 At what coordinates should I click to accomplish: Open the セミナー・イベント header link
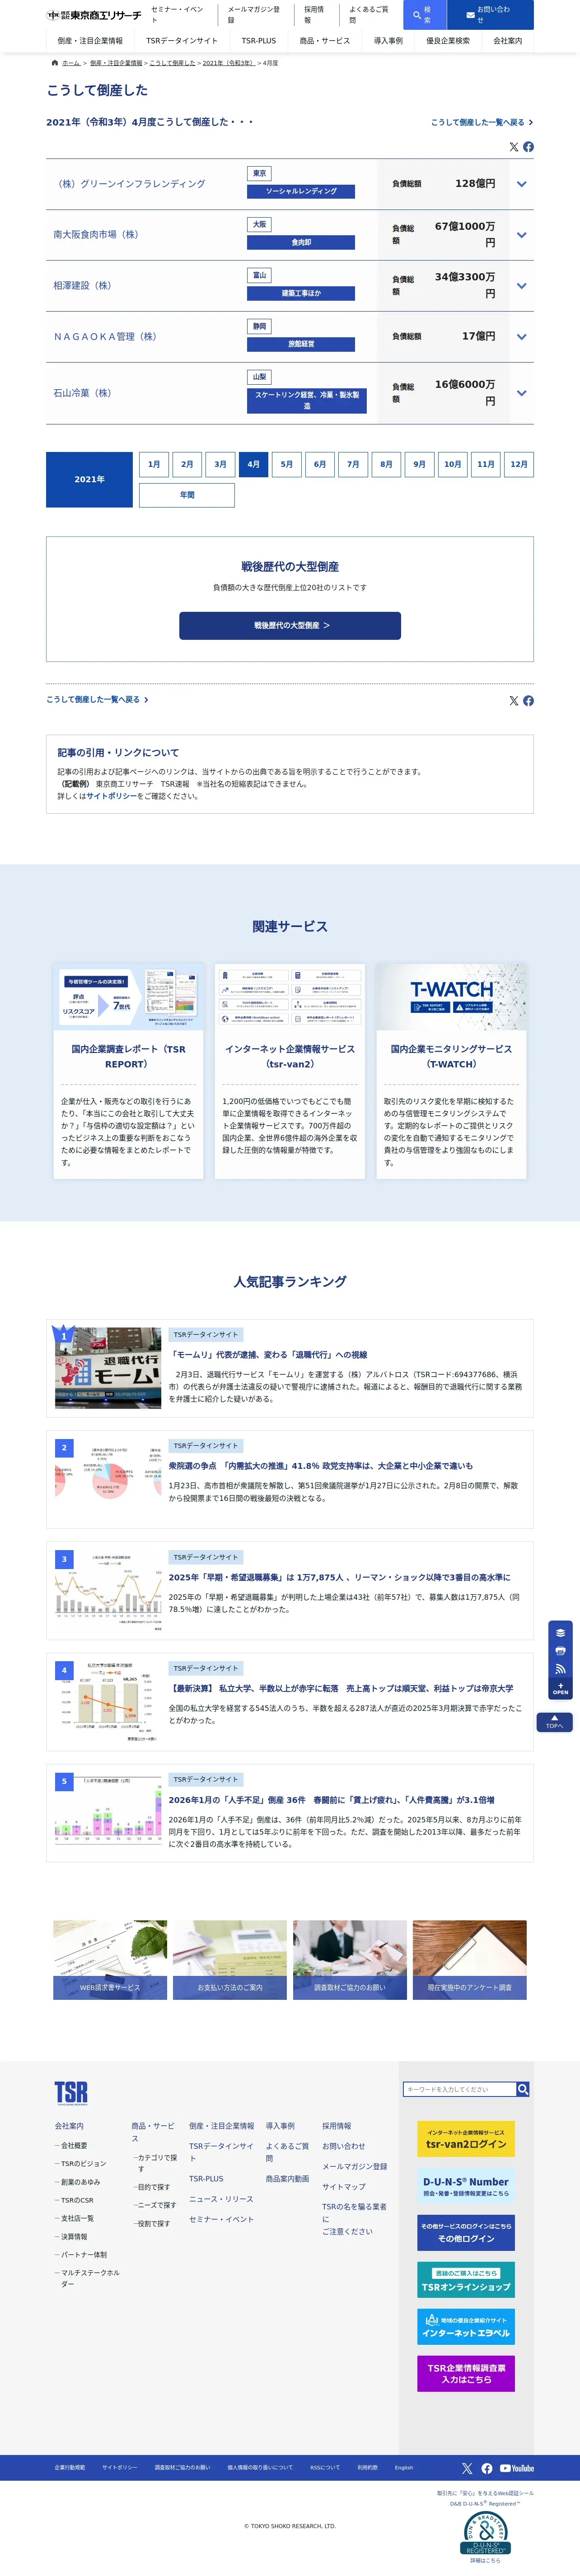pyautogui.click(x=178, y=15)
